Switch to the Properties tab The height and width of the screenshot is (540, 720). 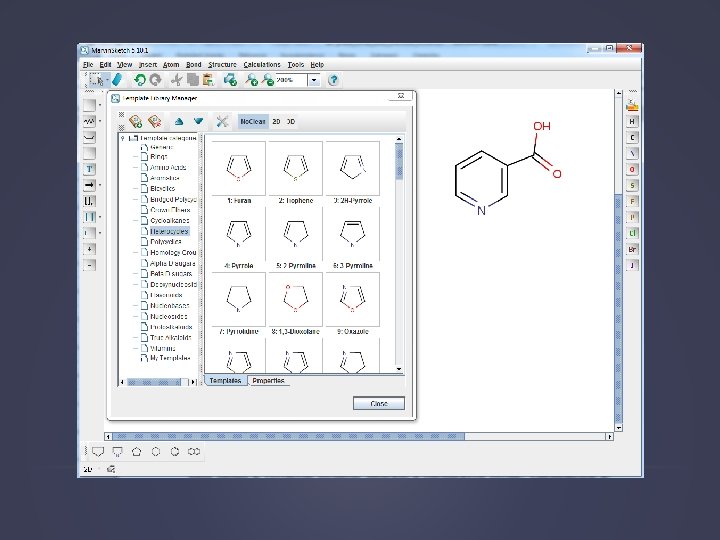tap(269, 381)
